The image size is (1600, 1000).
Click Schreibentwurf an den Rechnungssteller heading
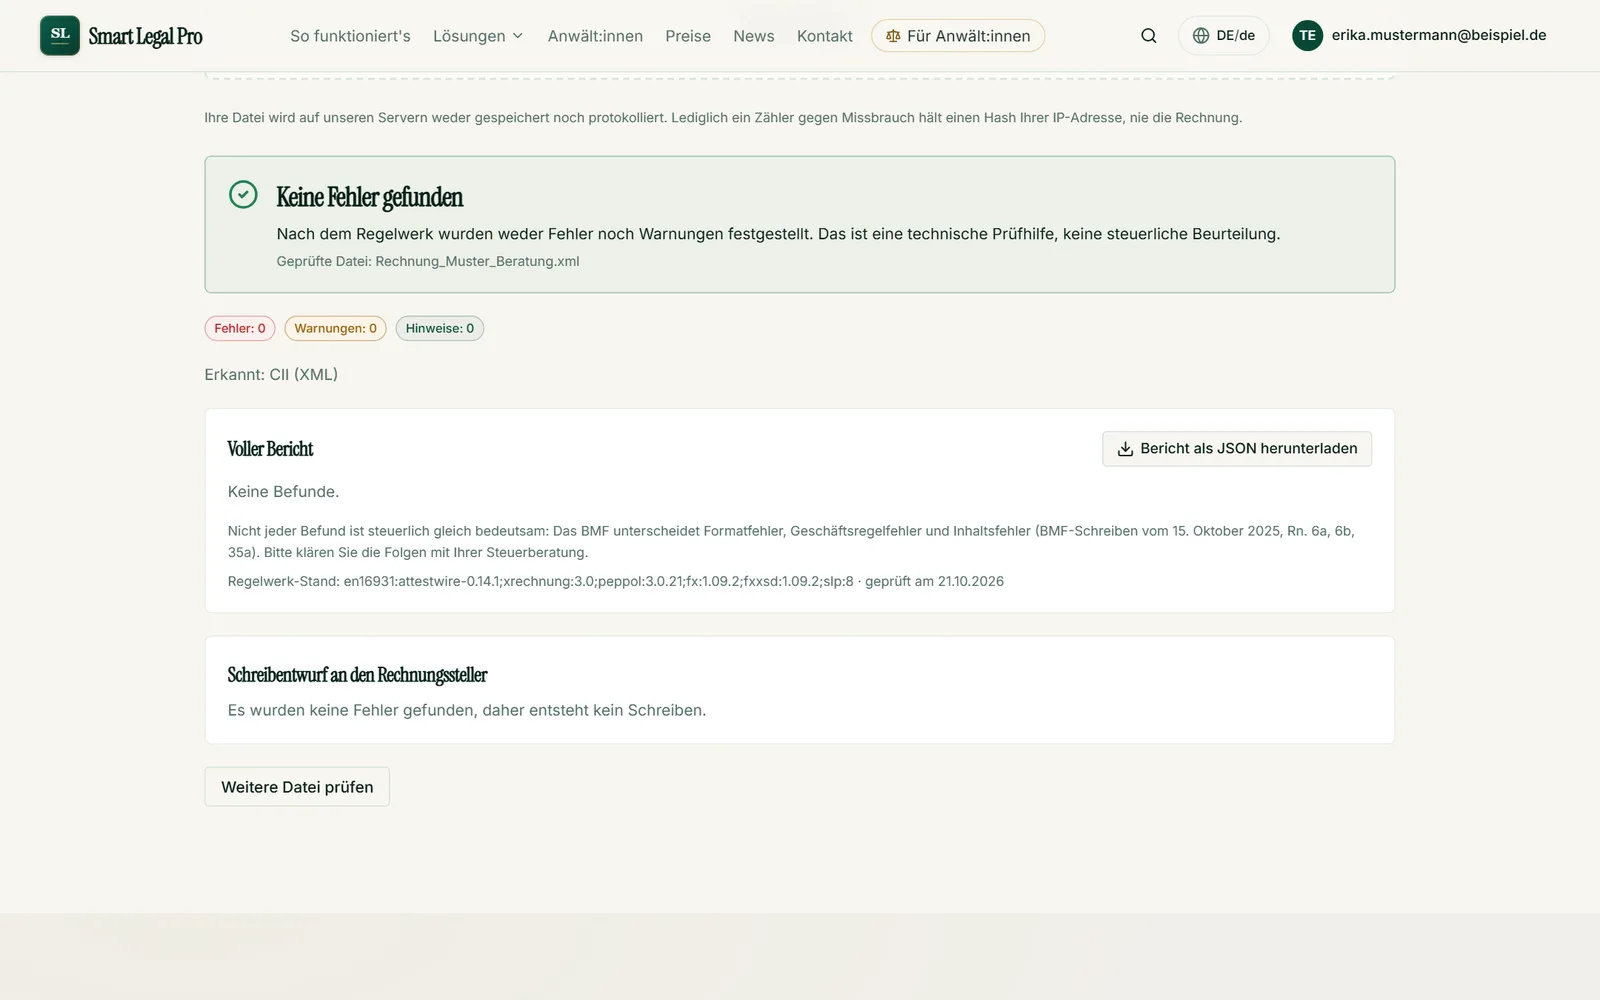pyautogui.click(x=357, y=675)
